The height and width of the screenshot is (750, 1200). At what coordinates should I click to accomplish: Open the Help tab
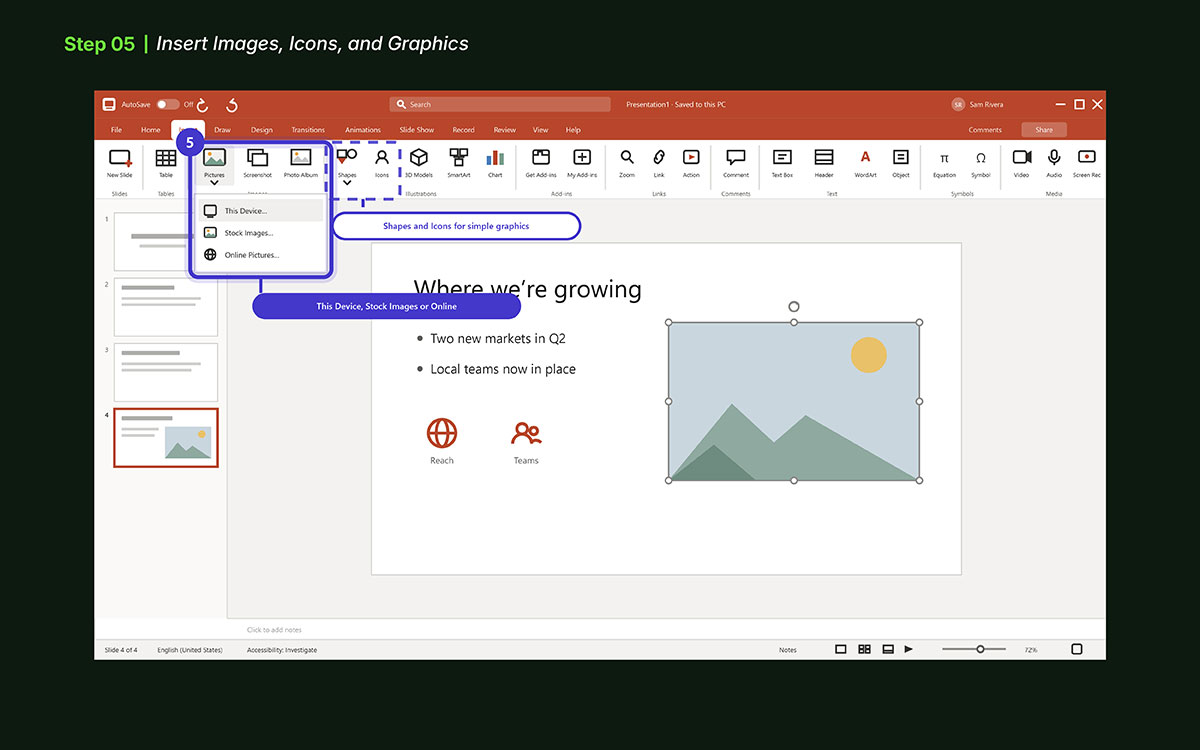tap(573, 130)
